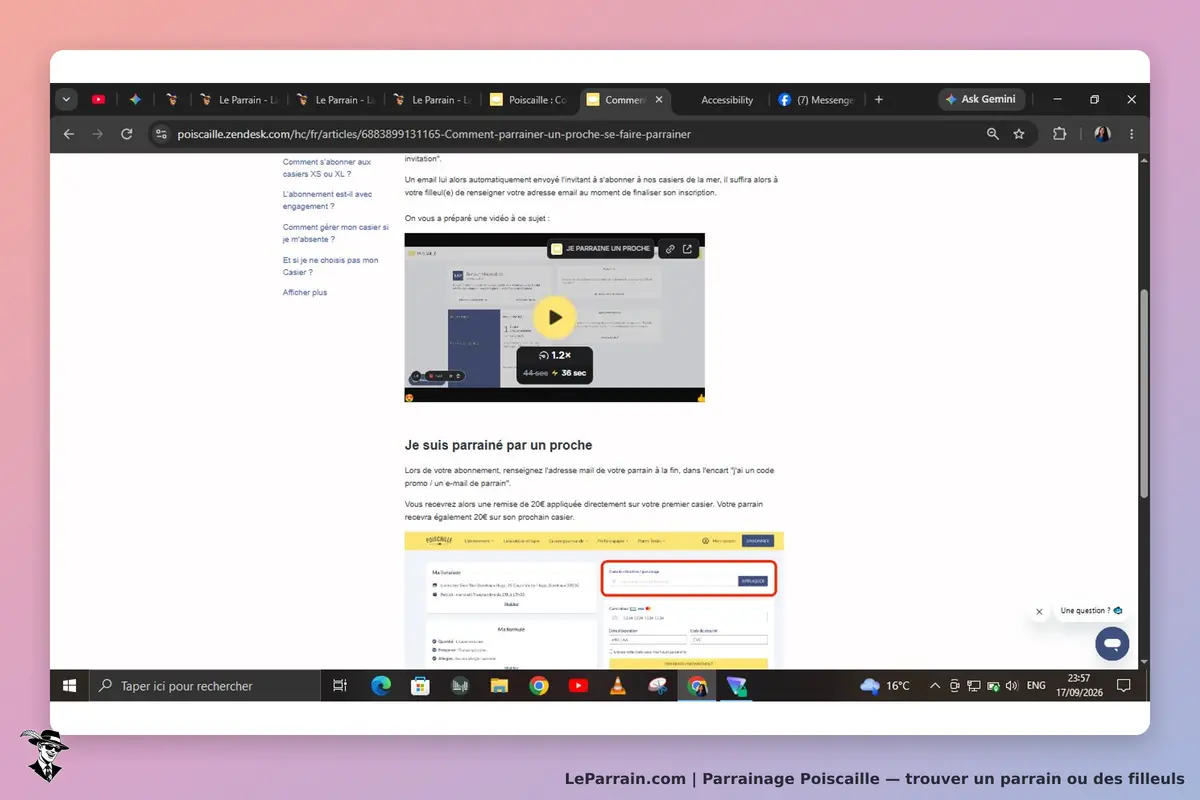Switch to the 'Poiscaille : Co' tab
1200x800 pixels.
528,100
